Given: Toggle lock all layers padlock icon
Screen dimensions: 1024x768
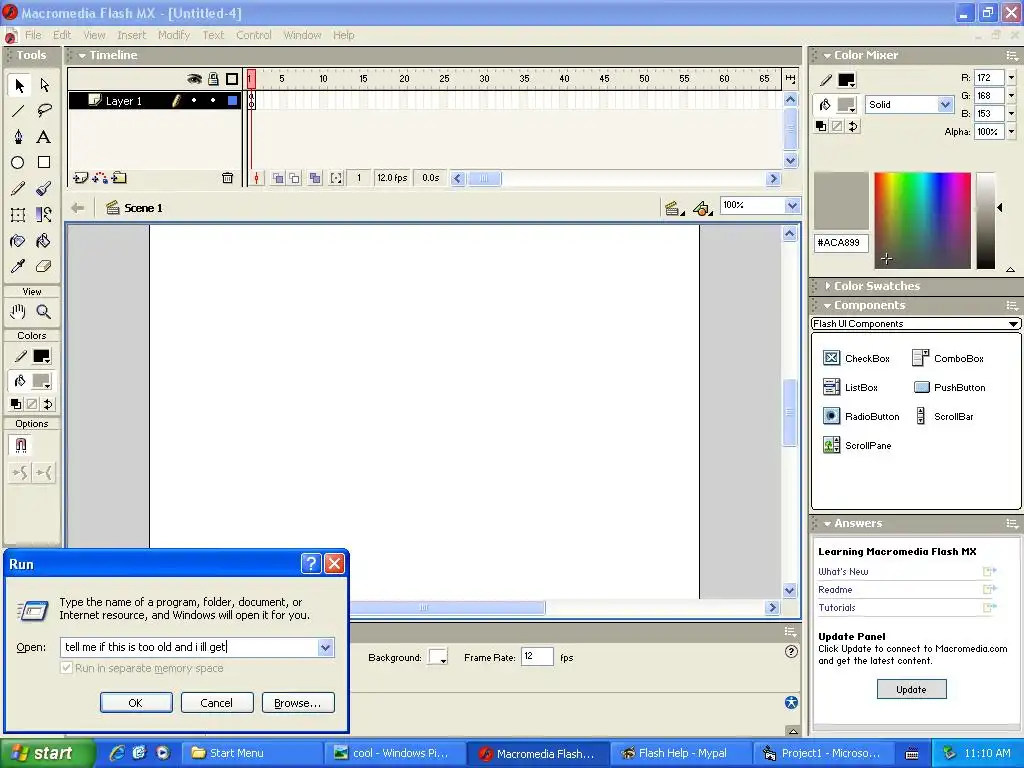Looking at the screenshot, I should 213,79.
